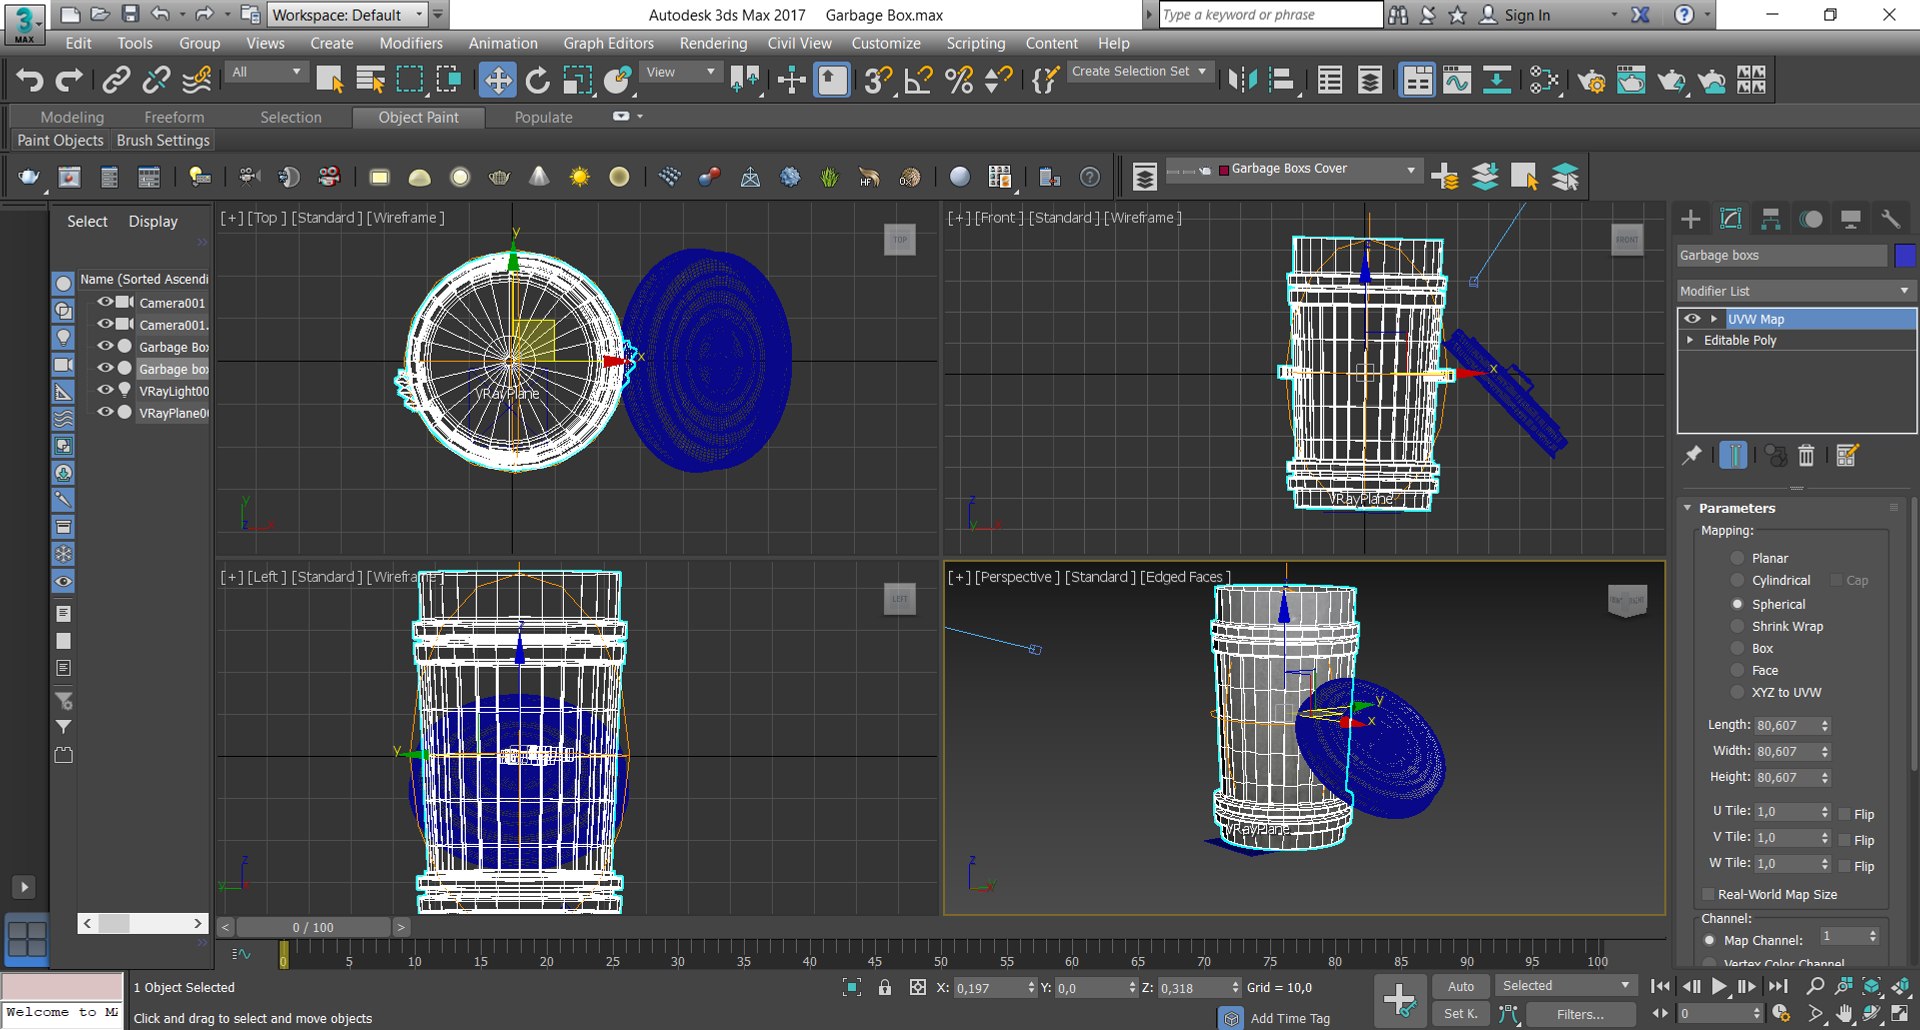Image resolution: width=1920 pixels, height=1030 pixels.
Task: Click the Undo arrow icon
Action: click(x=30, y=80)
